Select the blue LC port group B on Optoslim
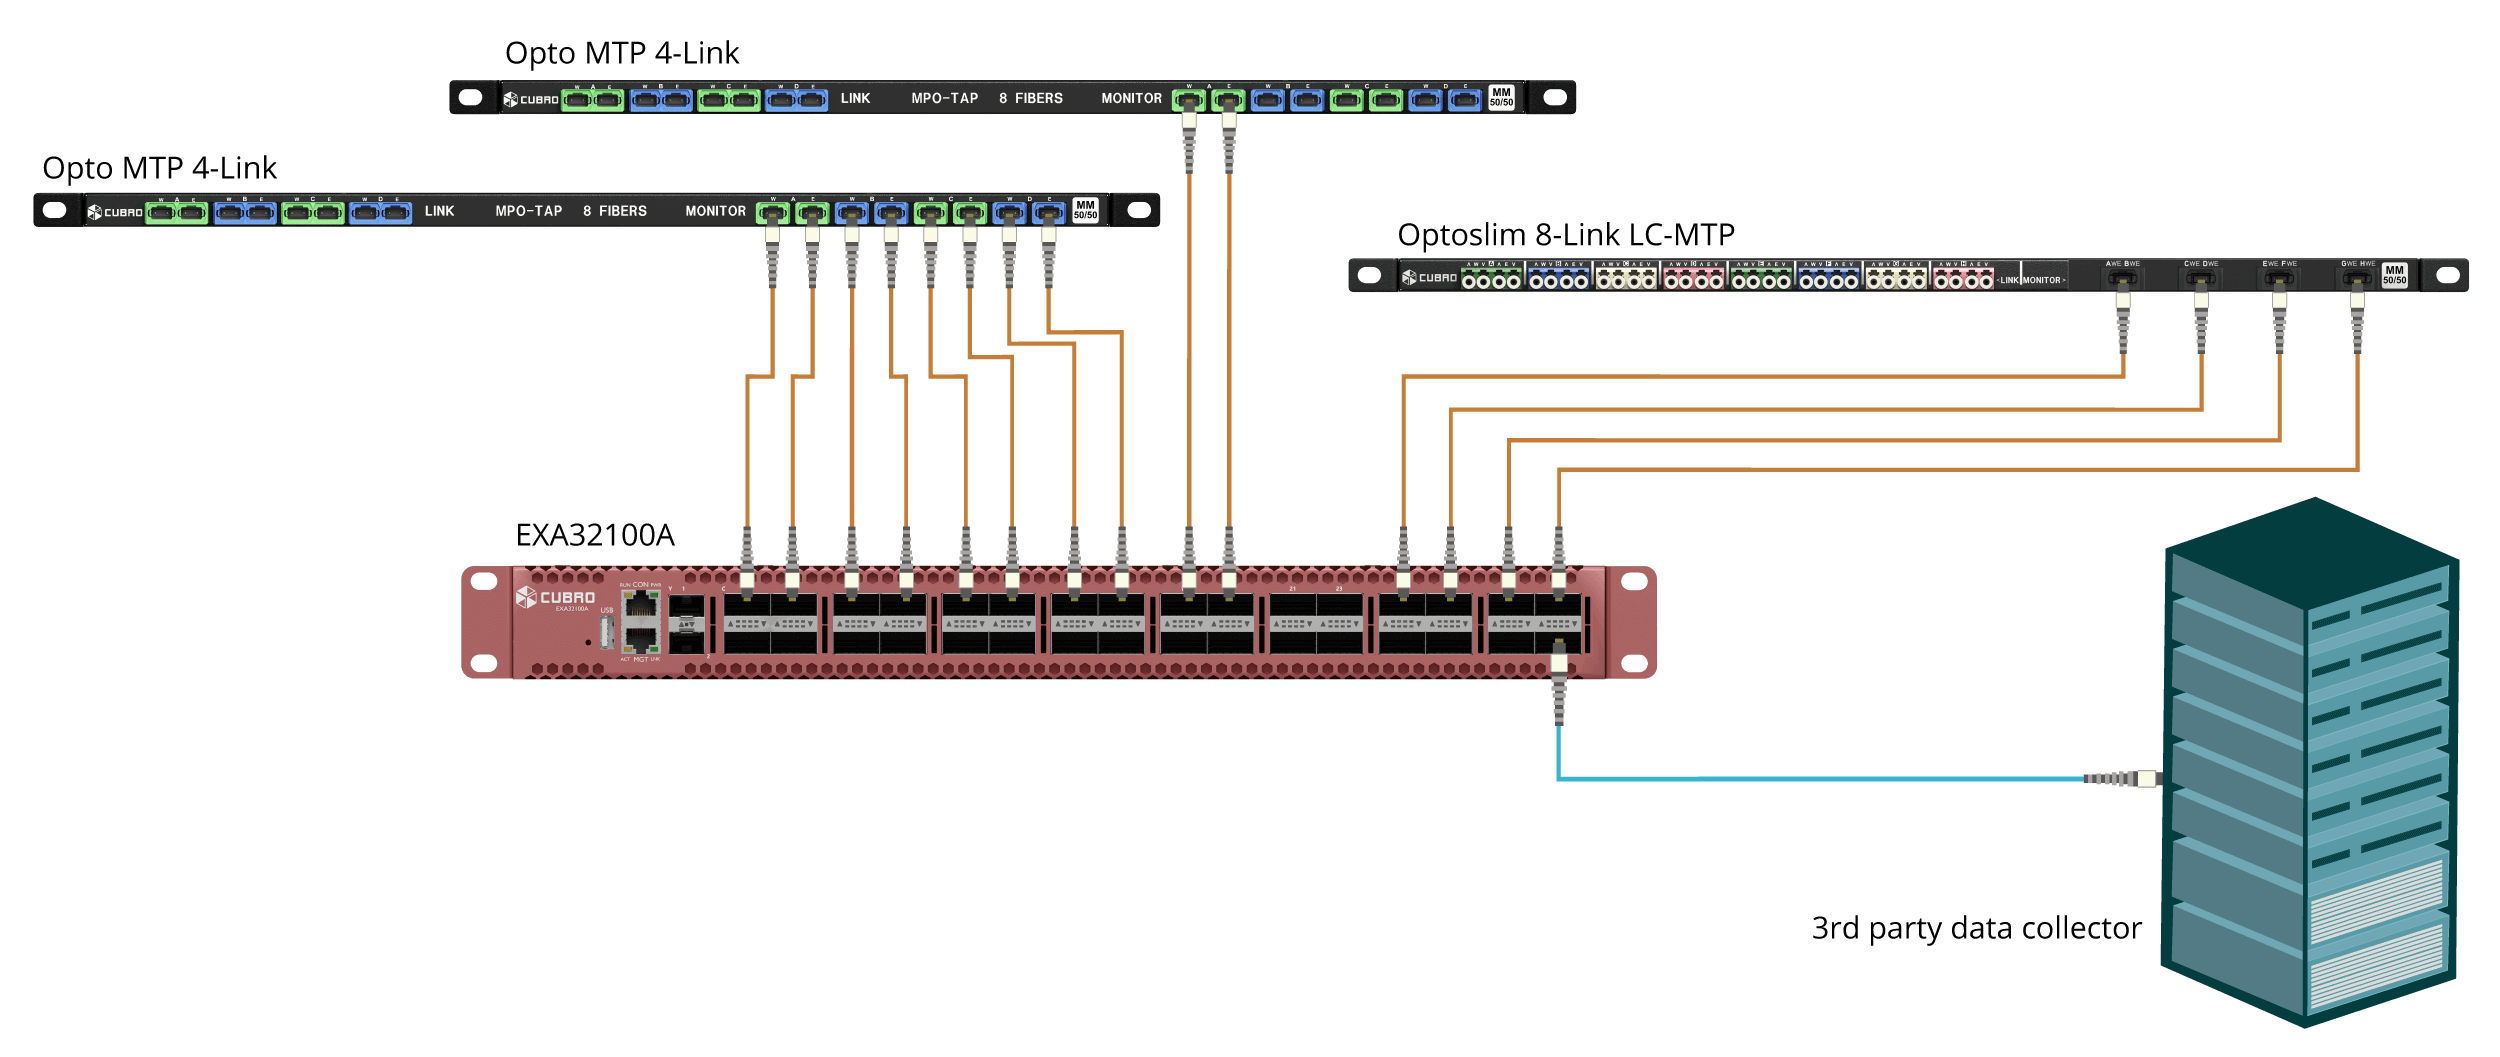2500x1057 pixels. tap(1559, 279)
